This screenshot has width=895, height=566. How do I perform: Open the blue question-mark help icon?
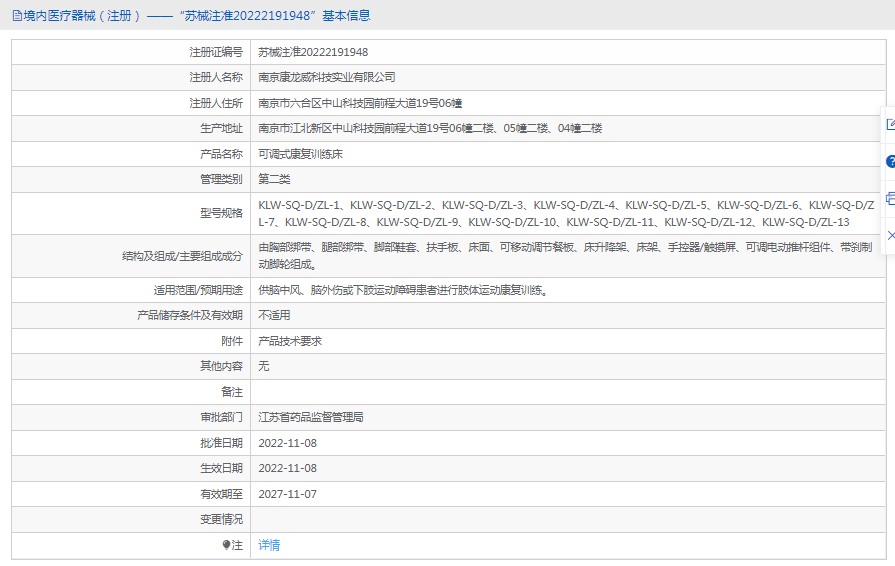tap(890, 161)
